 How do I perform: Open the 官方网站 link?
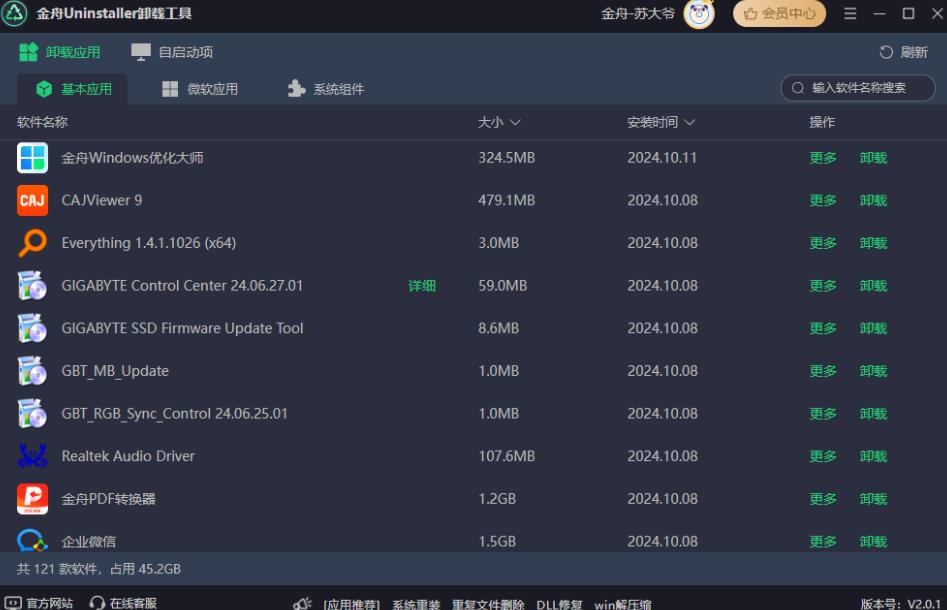point(39,603)
